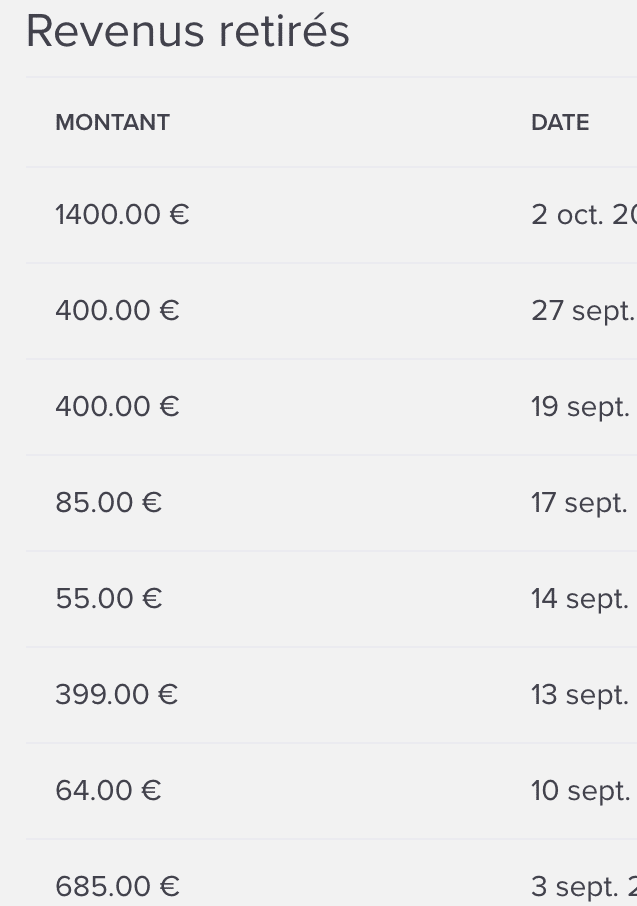Click the Revenus retirés heading
Screen dimensions: 637x906
(187, 32)
